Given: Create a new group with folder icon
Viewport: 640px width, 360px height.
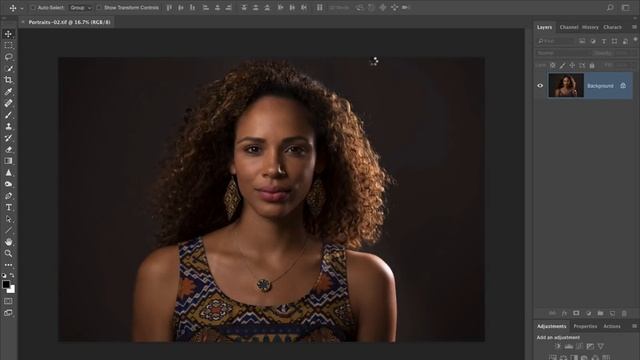Looking at the screenshot, I should 600,313.
